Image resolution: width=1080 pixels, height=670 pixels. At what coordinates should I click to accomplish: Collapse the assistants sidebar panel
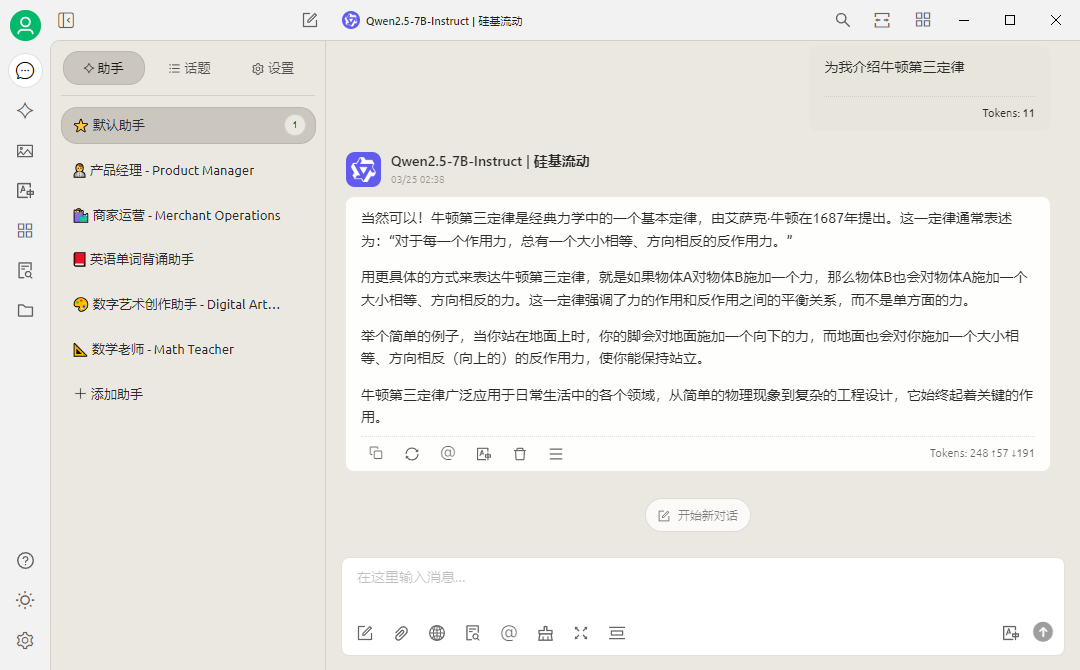66,20
